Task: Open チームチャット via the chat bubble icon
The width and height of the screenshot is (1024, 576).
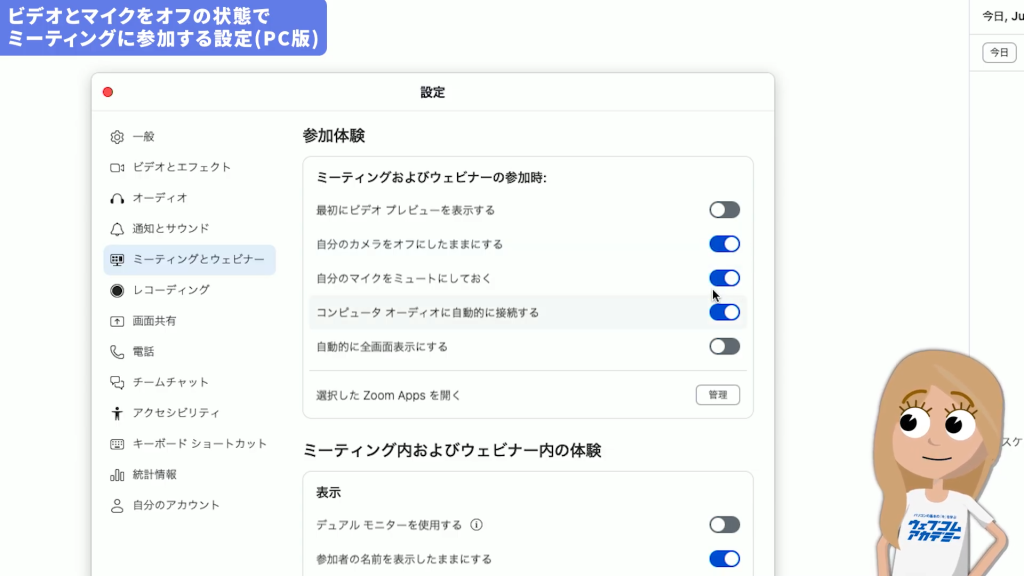Action: tap(117, 383)
